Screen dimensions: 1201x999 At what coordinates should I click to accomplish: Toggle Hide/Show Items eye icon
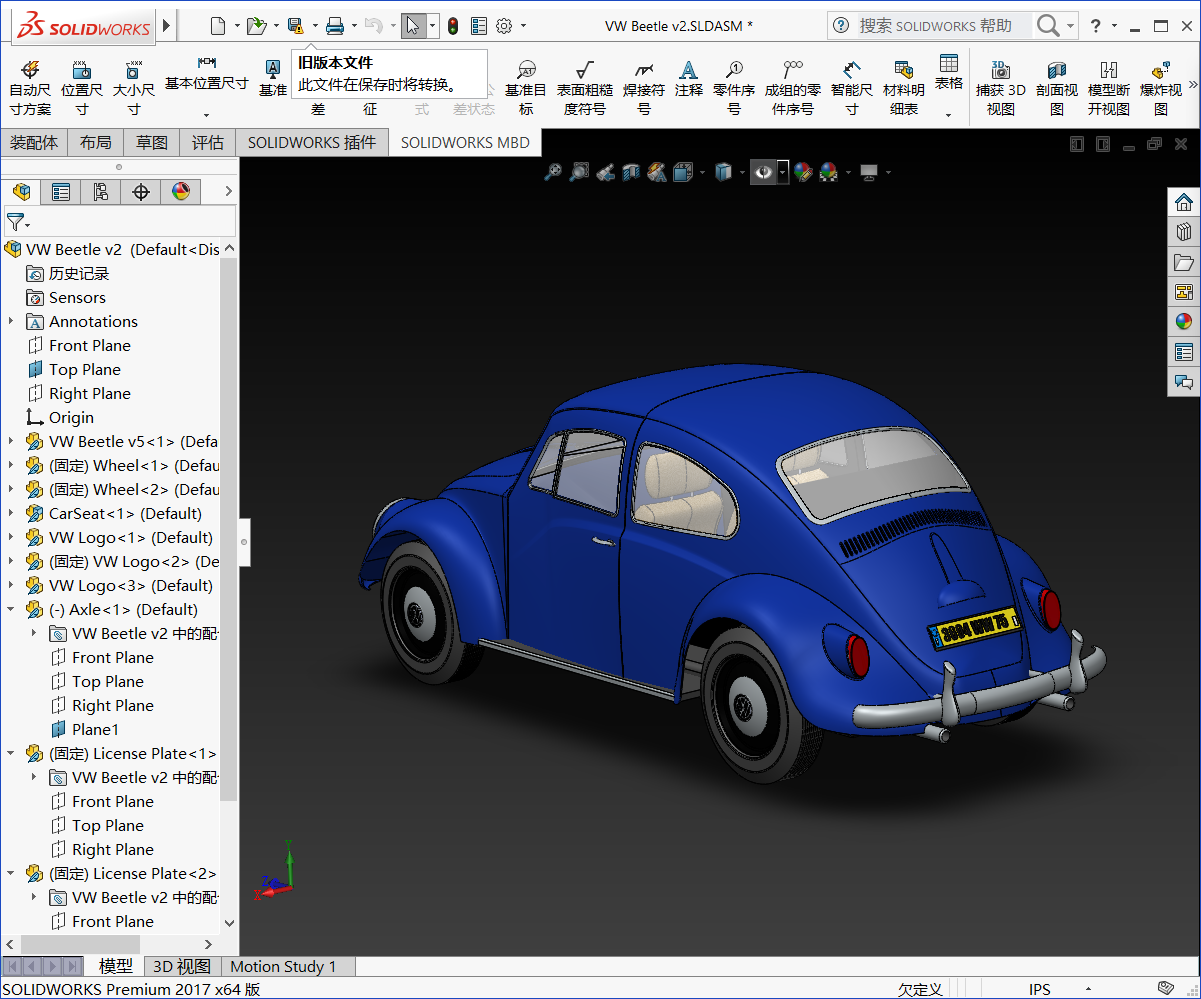pyautogui.click(x=764, y=172)
